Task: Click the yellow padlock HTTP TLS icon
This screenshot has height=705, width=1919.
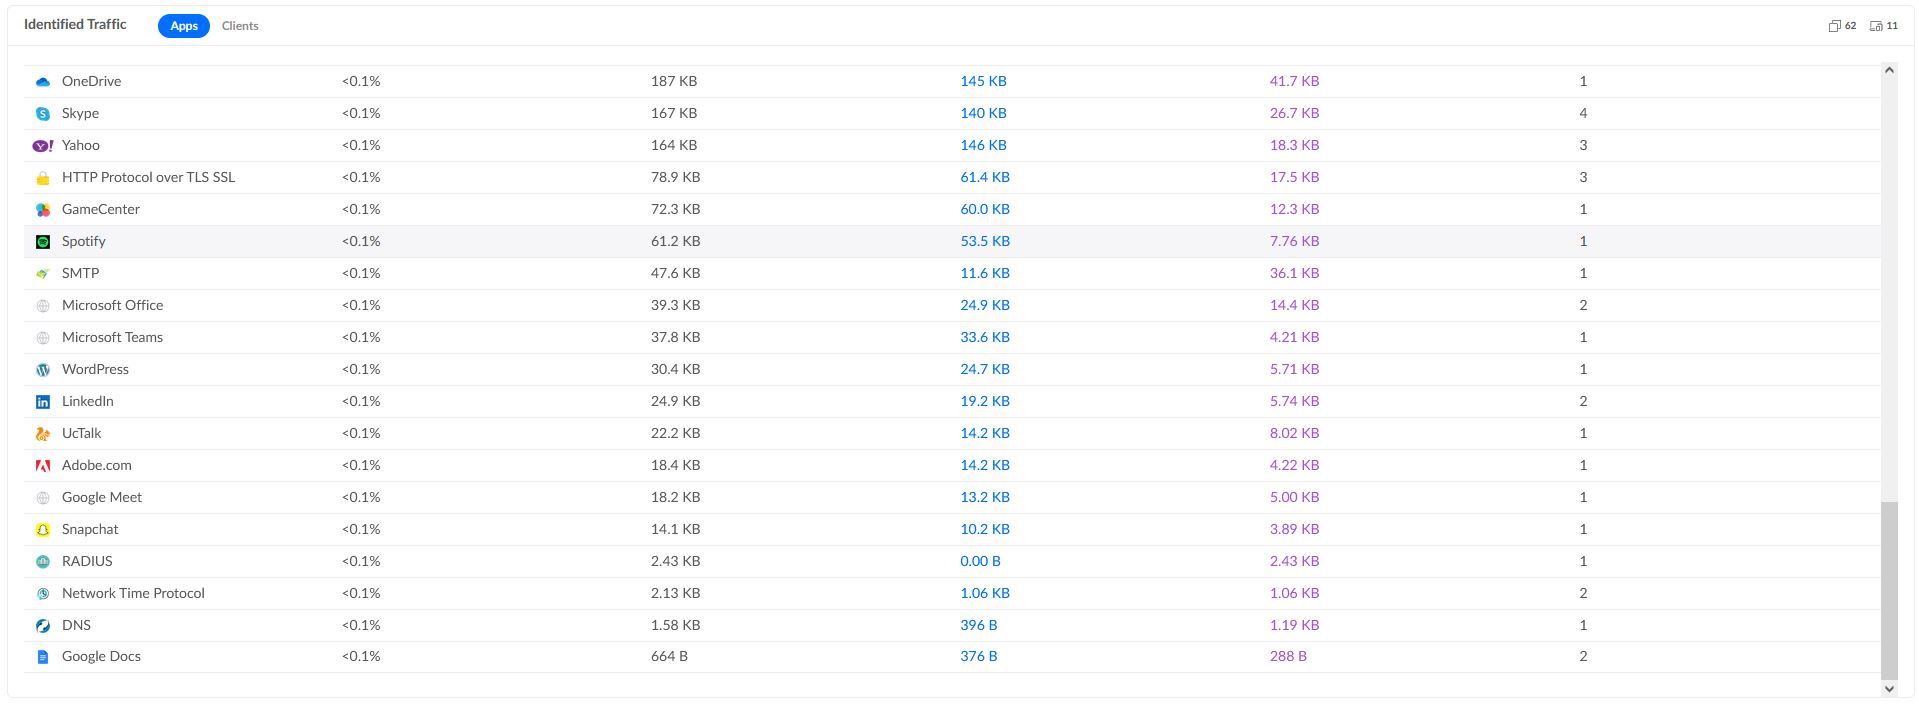Action: (x=42, y=178)
